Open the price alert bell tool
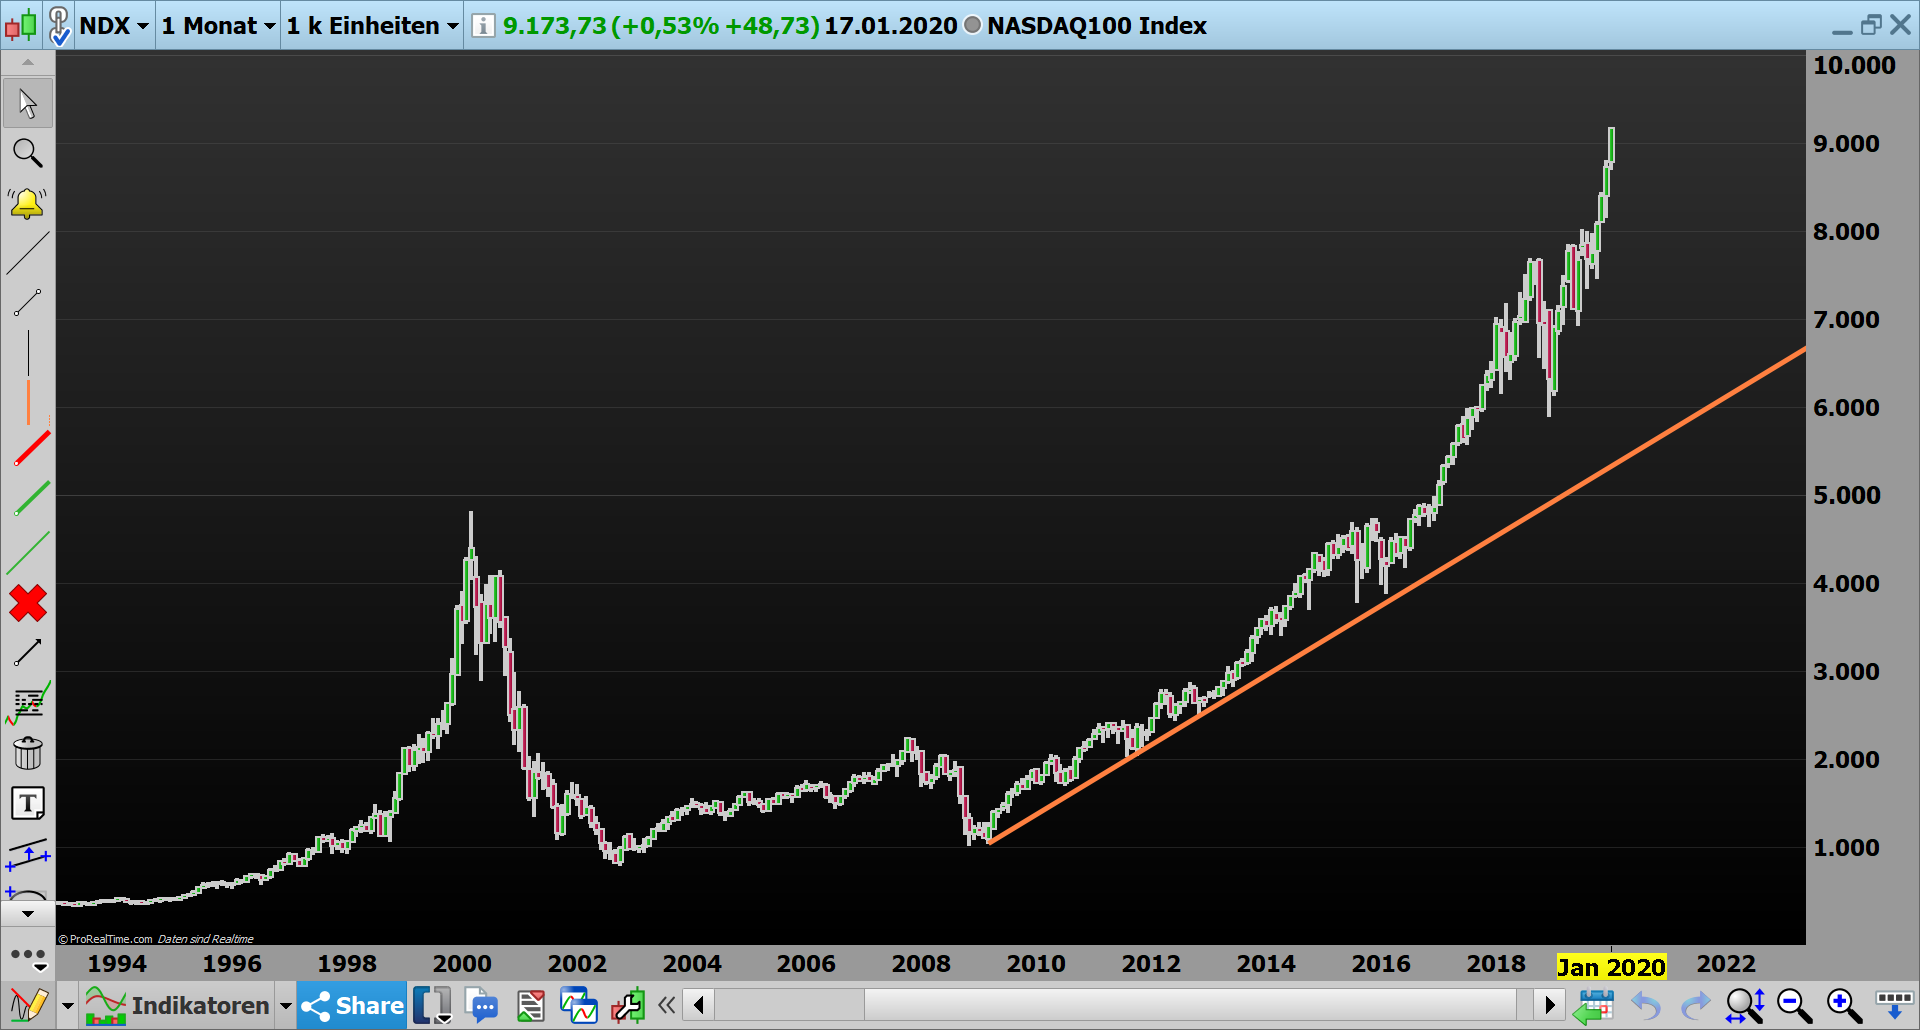The height and width of the screenshot is (1030, 1920). (x=27, y=203)
